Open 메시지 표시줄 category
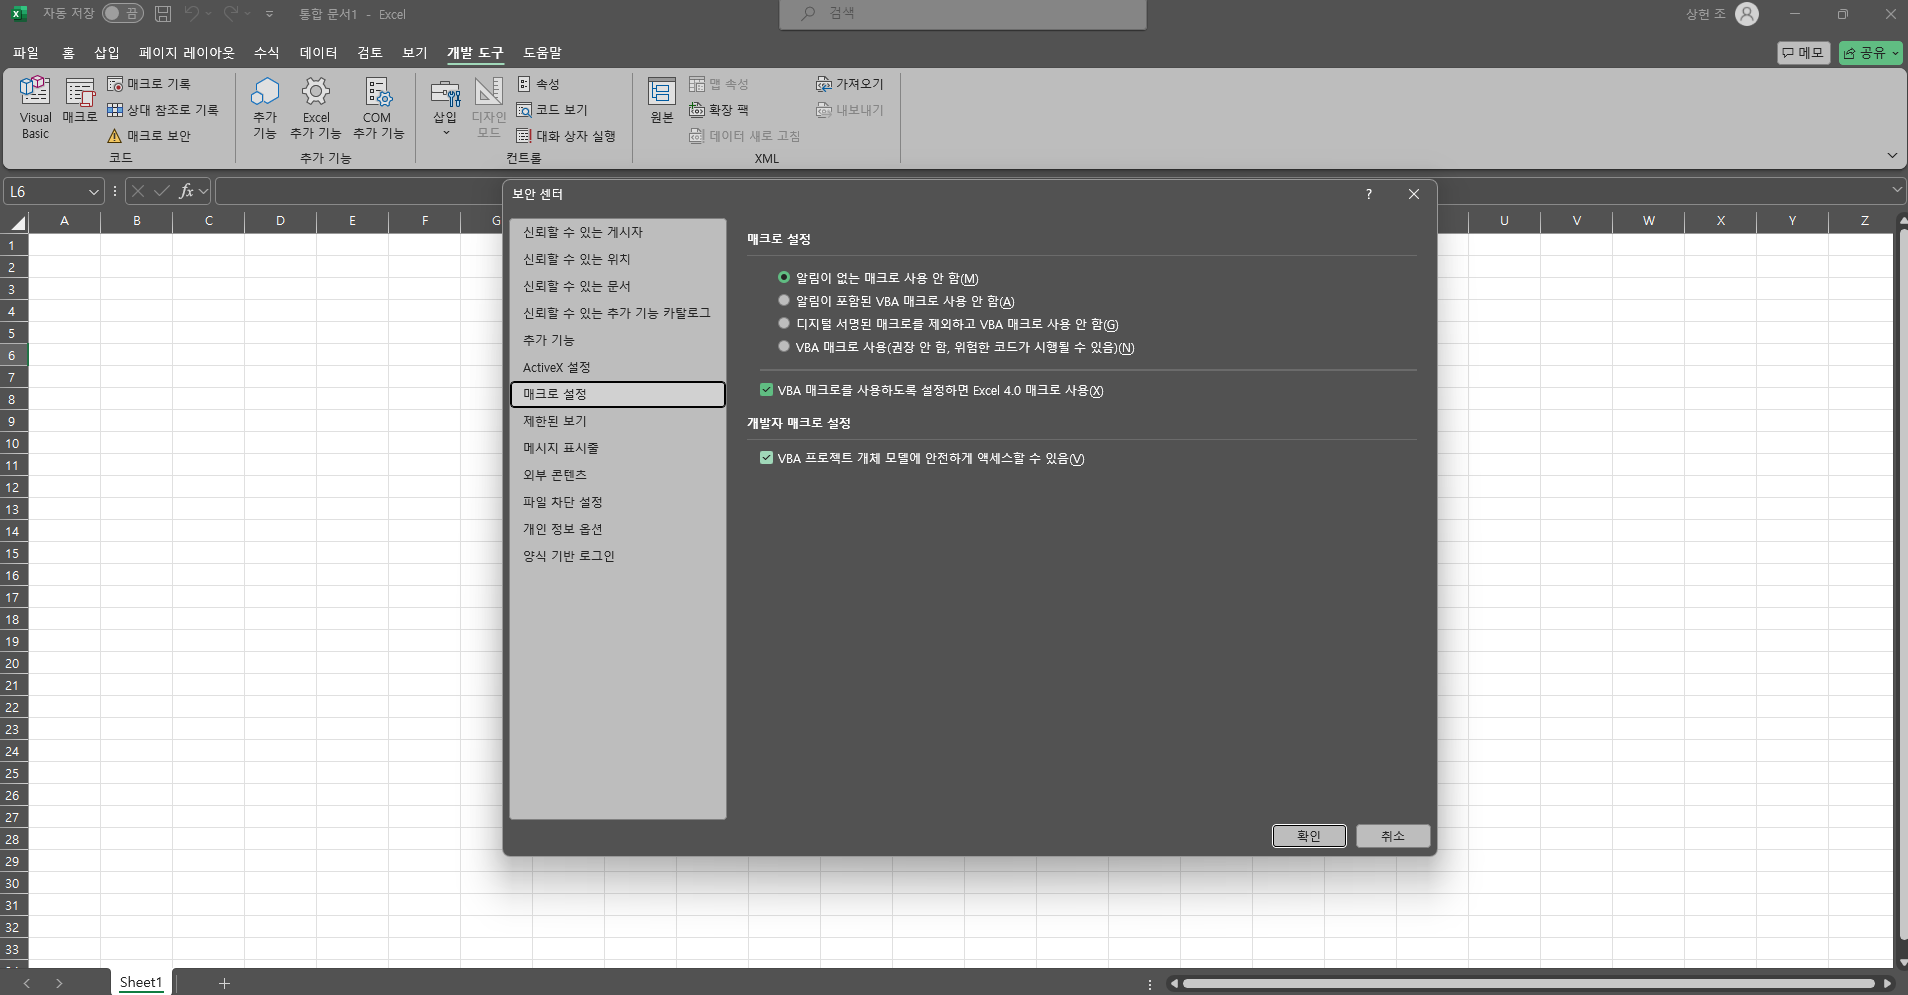The height and width of the screenshot is (995, 1908). [618, 448]
